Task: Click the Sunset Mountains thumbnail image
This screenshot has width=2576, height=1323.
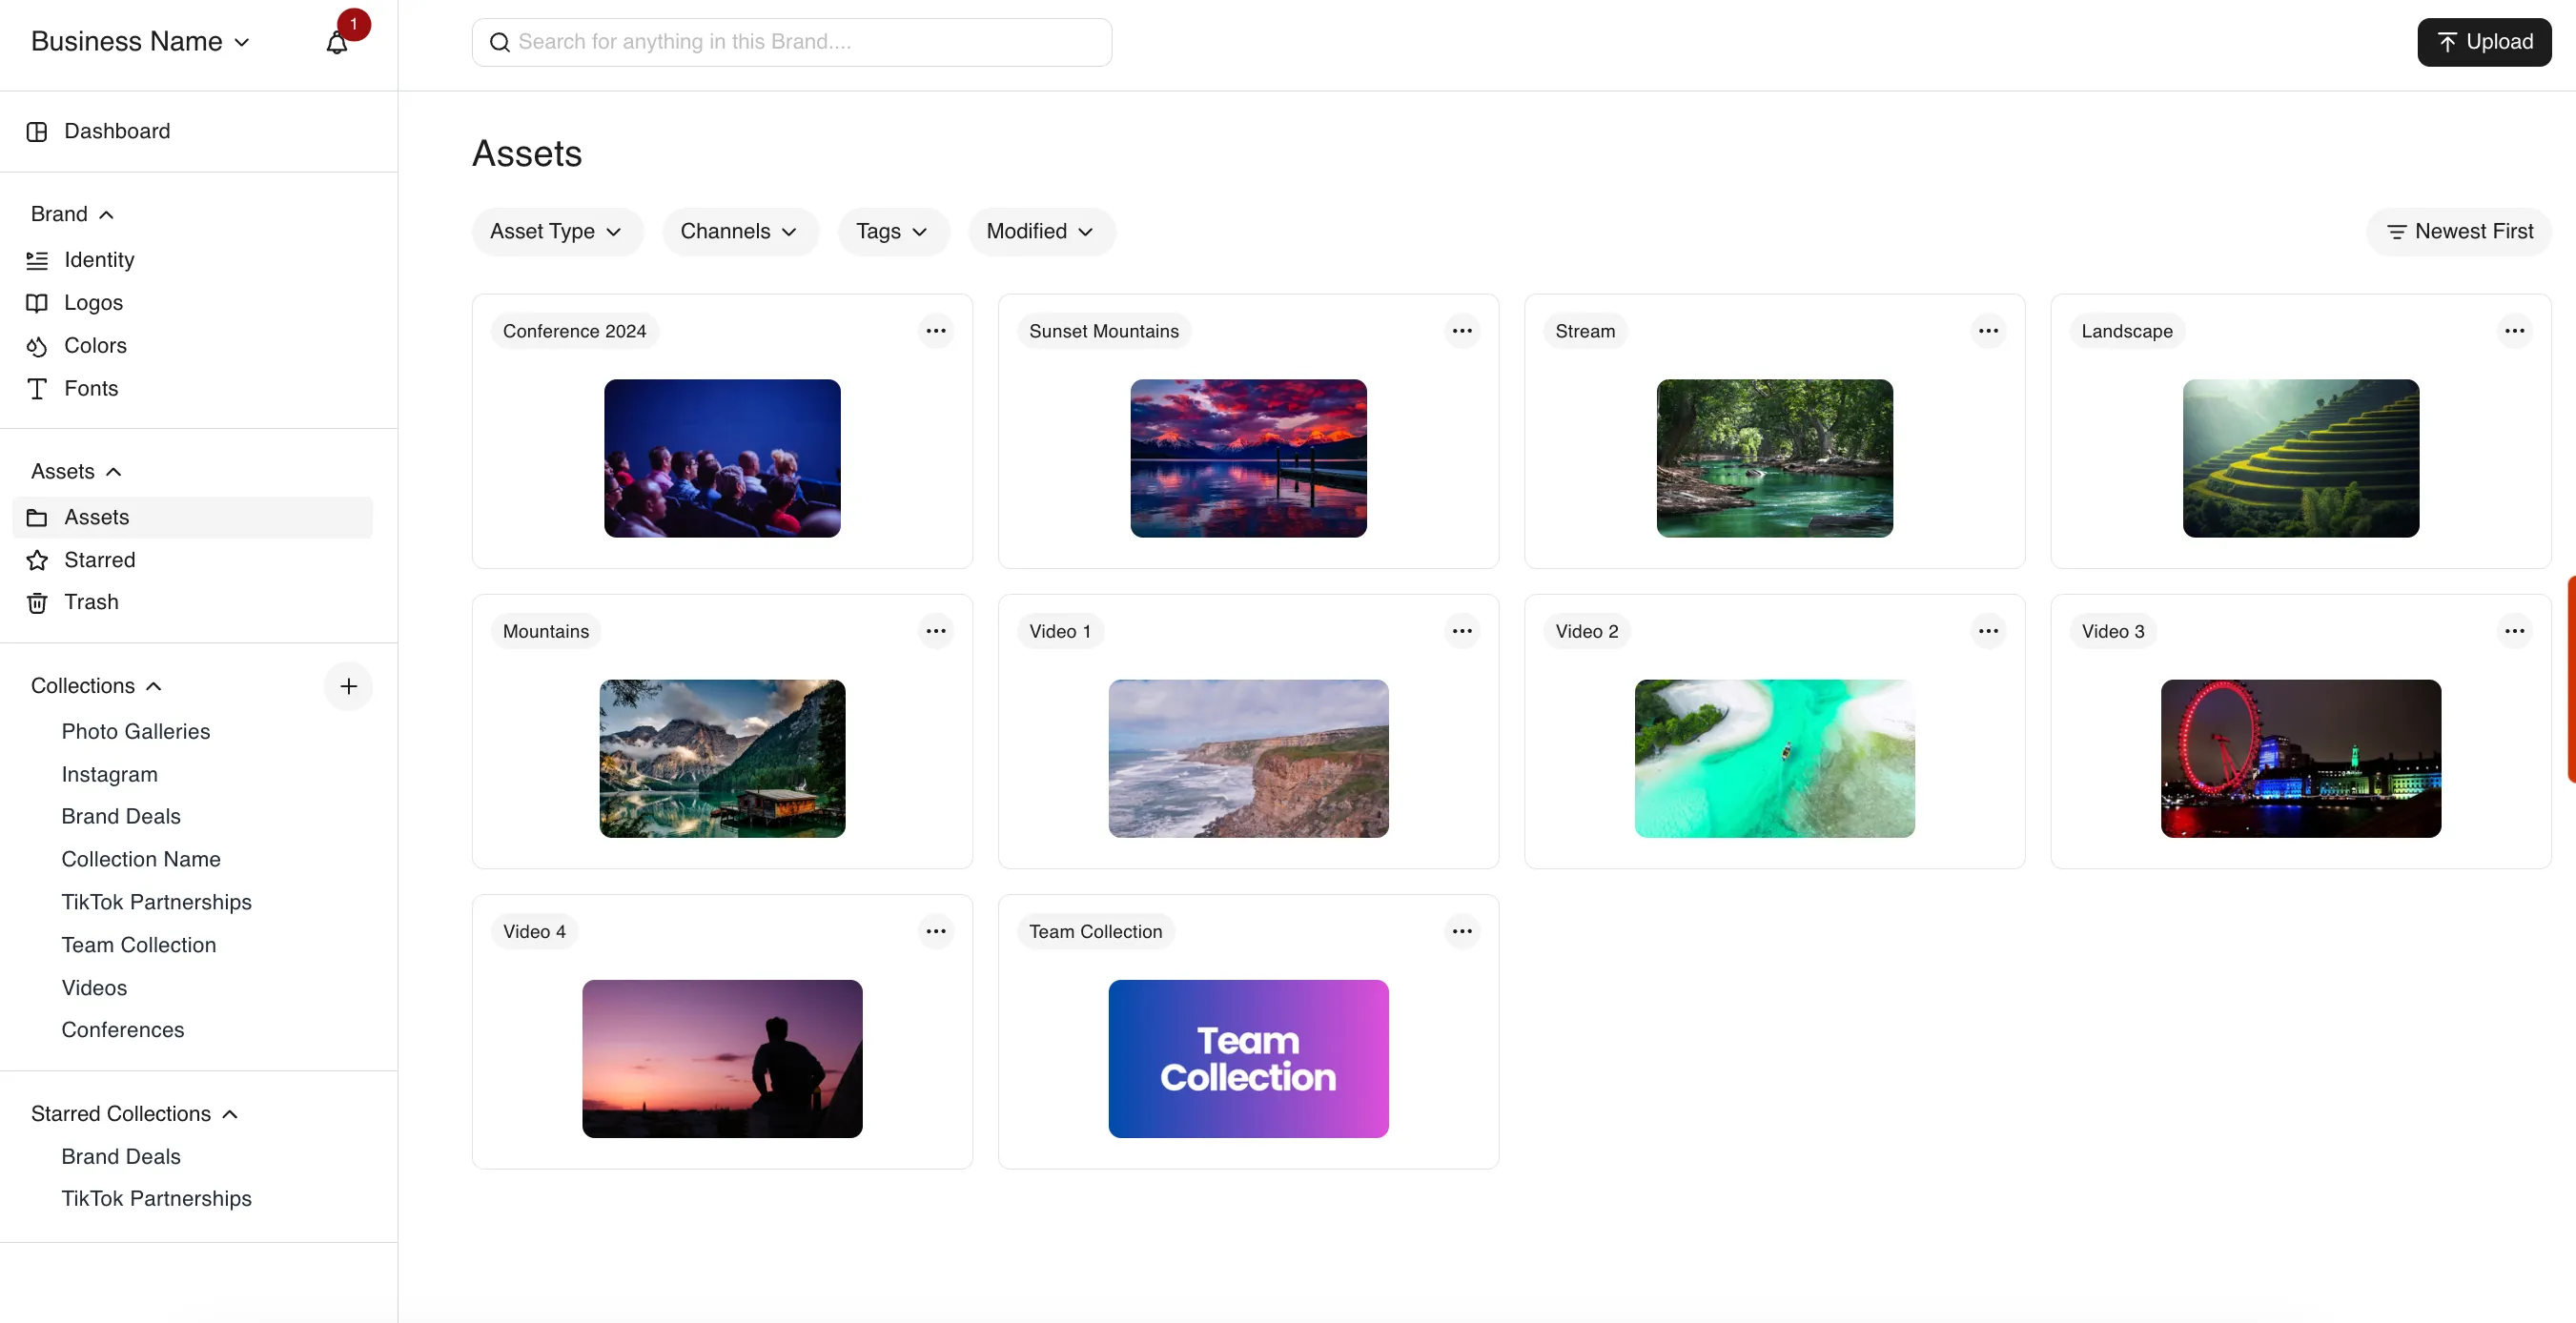Action: (x=1248, y=458)
